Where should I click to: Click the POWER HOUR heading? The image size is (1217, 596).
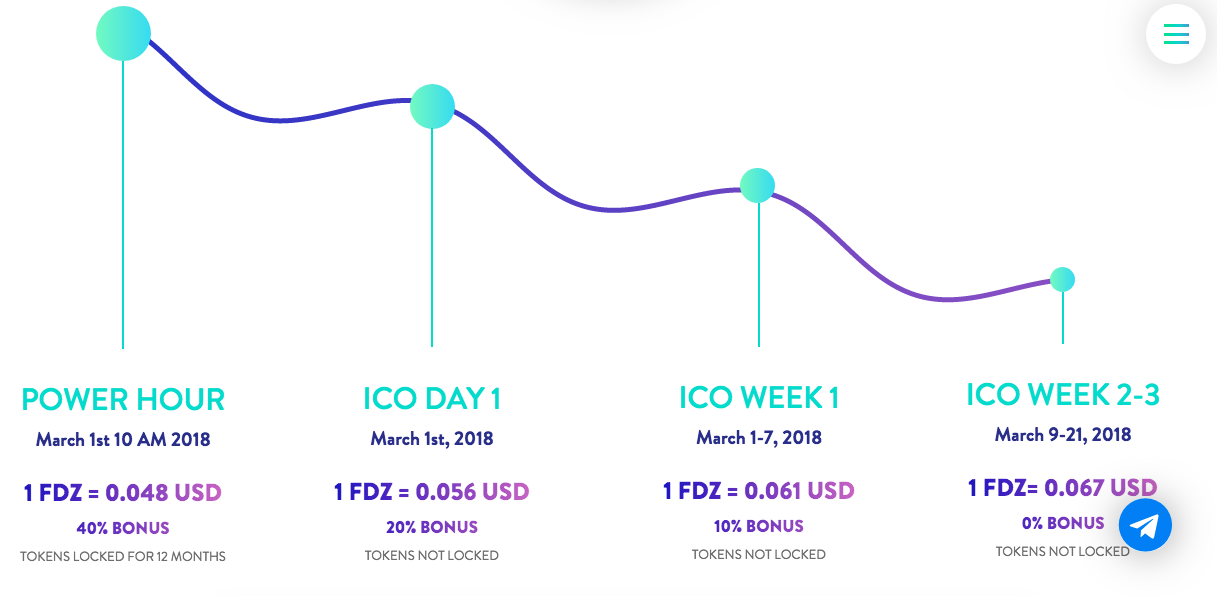click(x=123, y=399)
